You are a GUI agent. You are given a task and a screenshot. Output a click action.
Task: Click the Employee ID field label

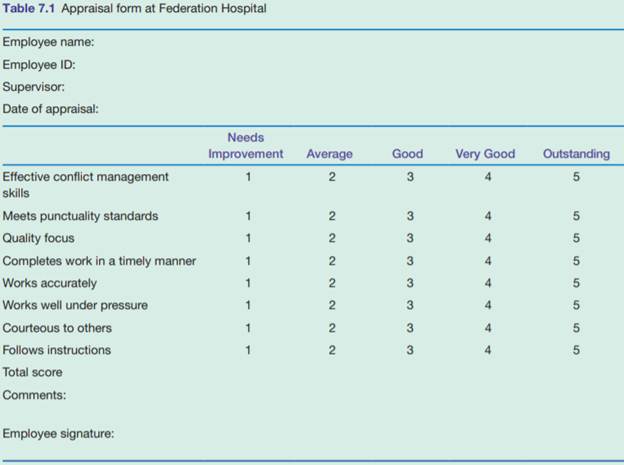tap(39, 65)
